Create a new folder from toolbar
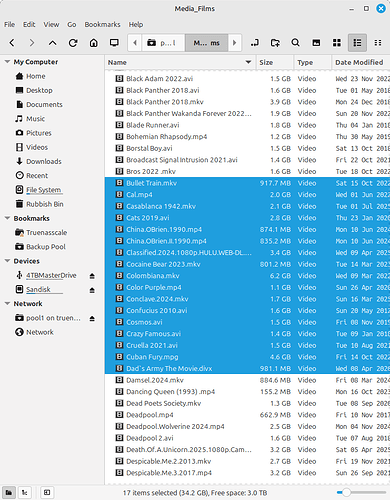The height and width of the screenshot is (500, 390). pyautogui.click(x=275, y=43)
